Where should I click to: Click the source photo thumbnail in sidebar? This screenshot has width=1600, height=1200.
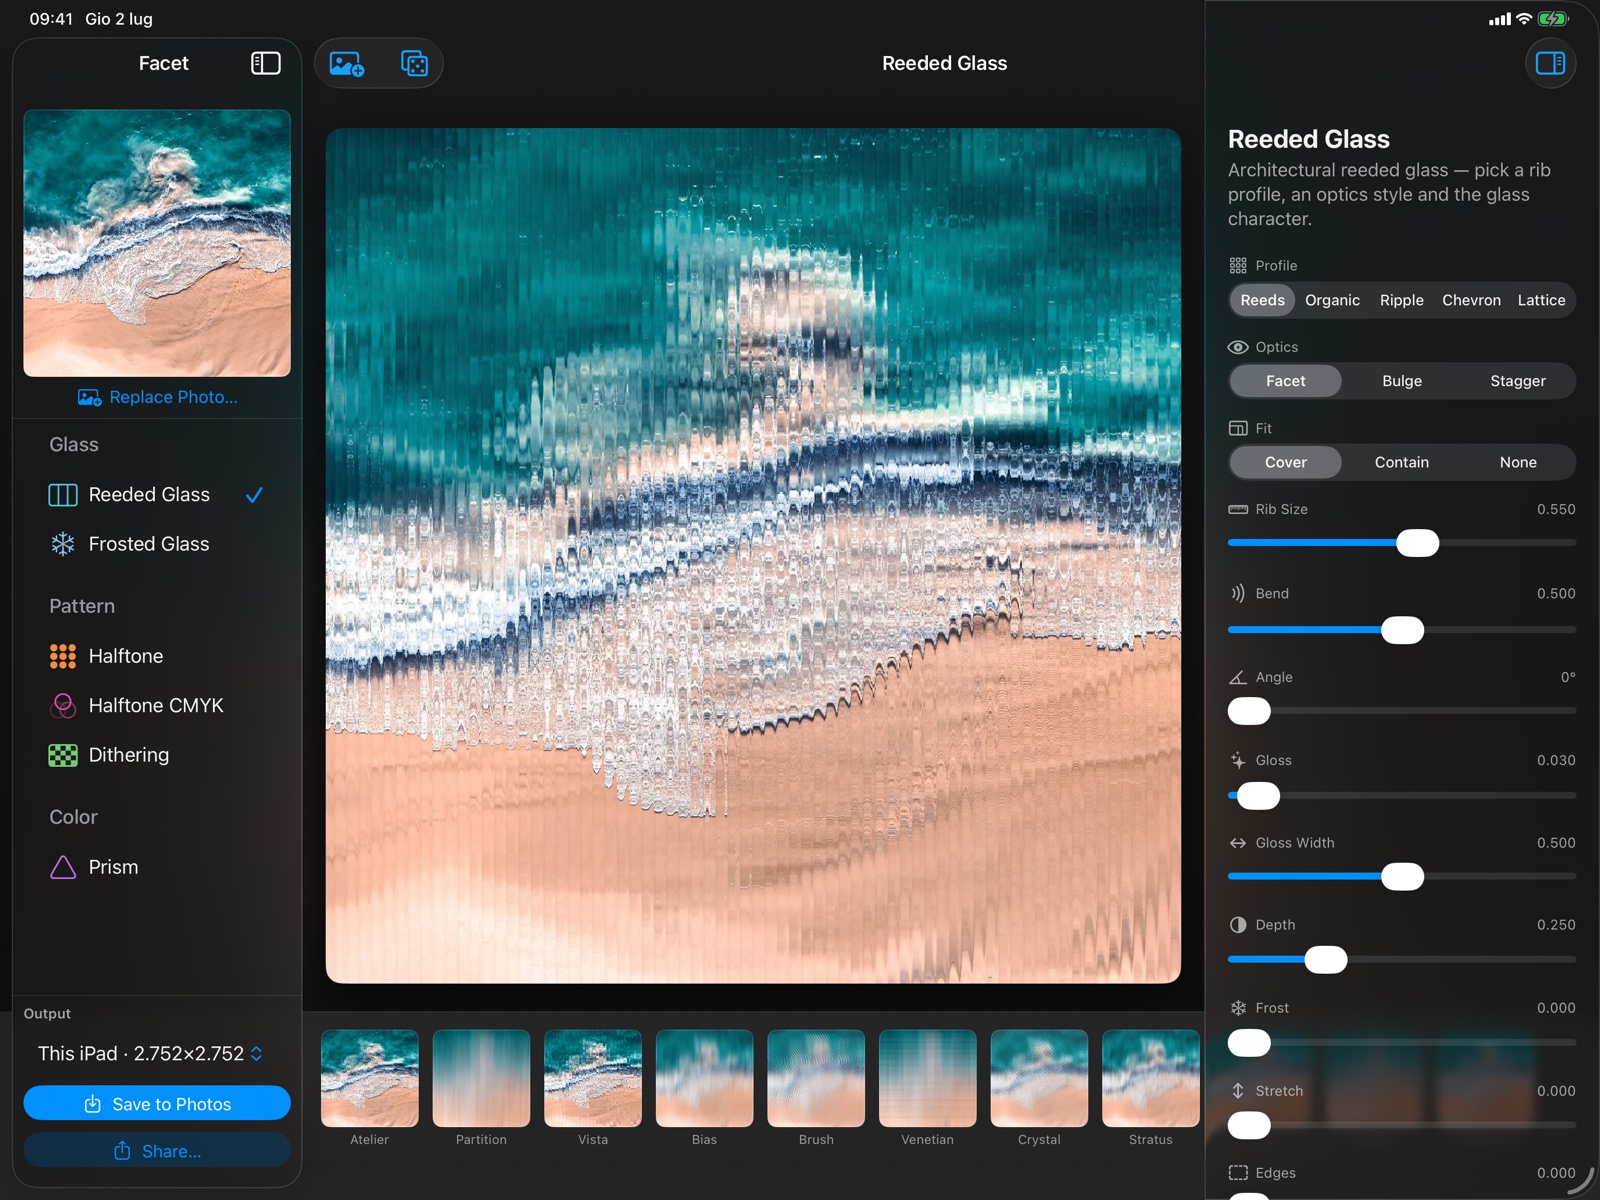point(157,243)
